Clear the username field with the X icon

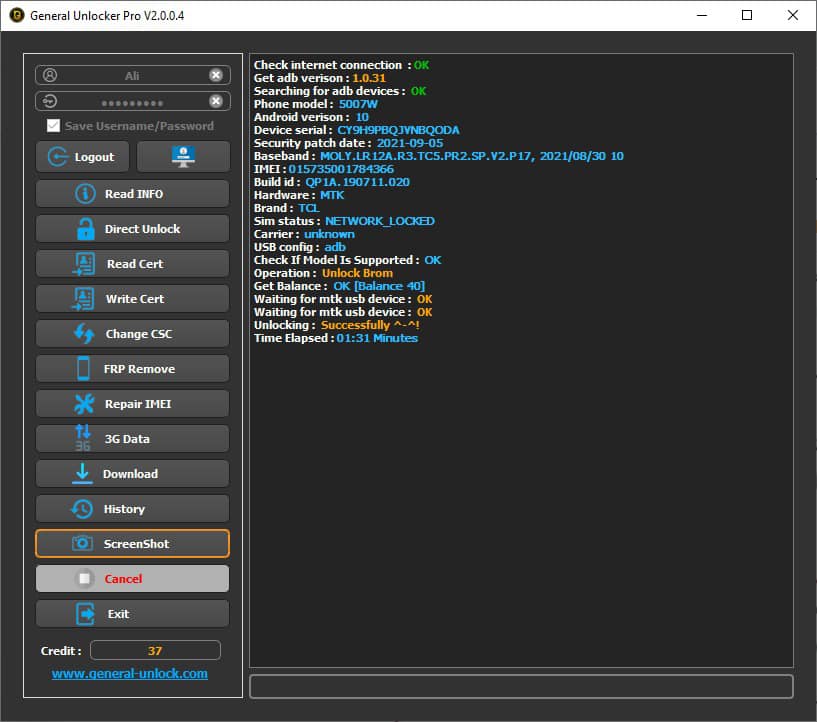[x=216, y=75]
